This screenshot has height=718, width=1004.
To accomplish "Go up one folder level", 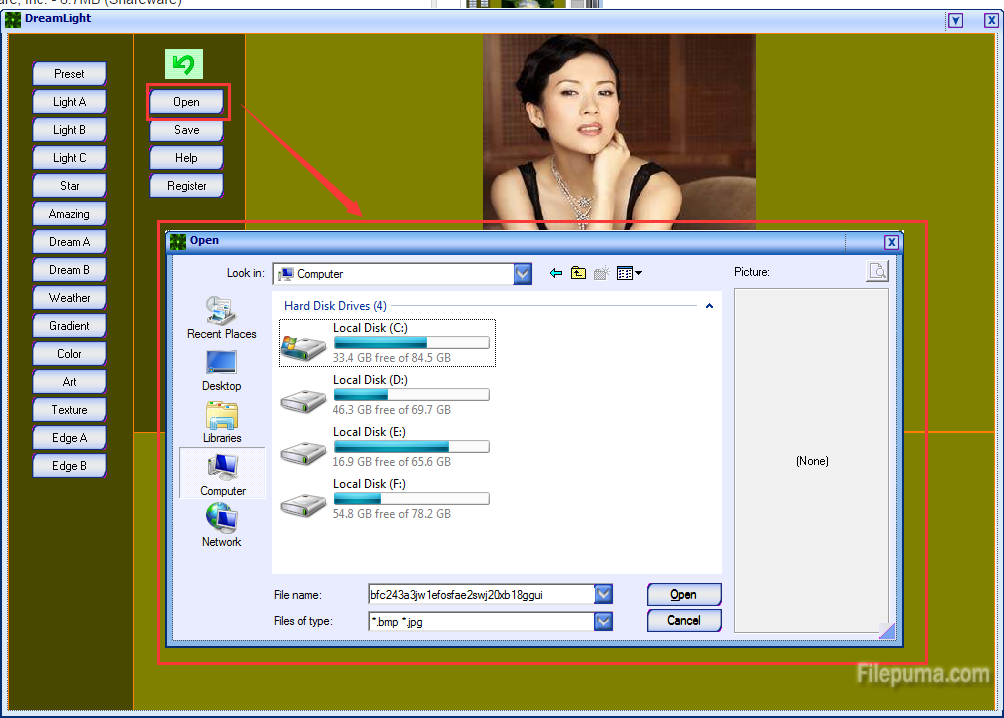I will pos(578,273).
